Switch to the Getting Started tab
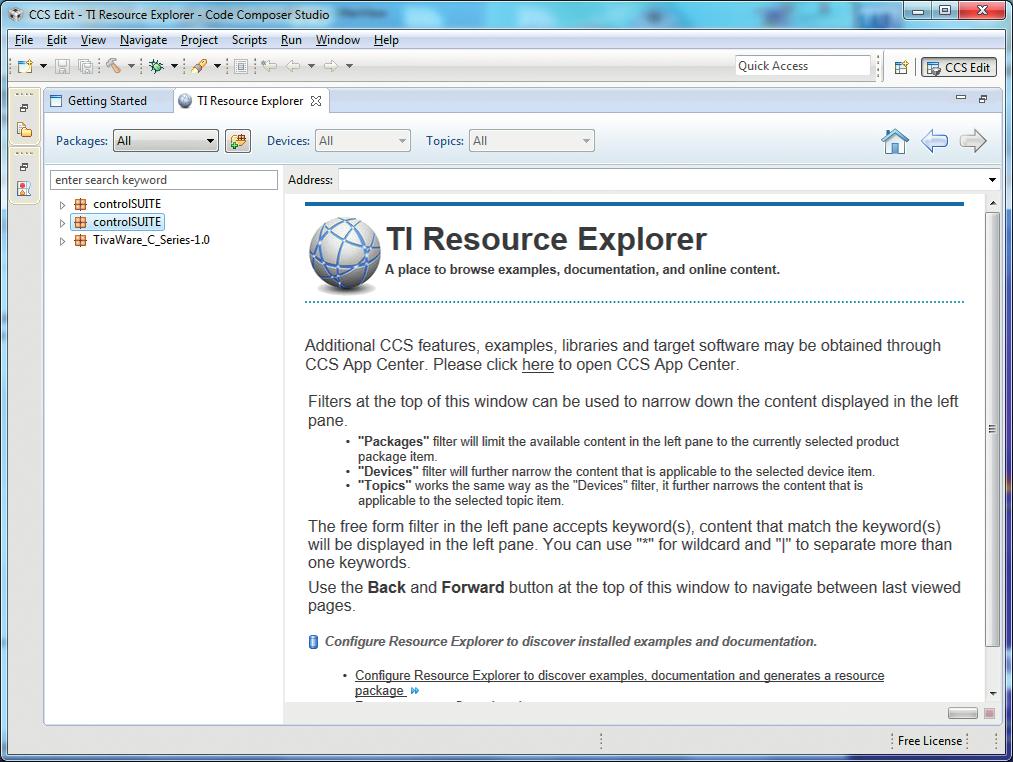The width and height of the screenshot is (1013, 762). click(x=107, y=101)
